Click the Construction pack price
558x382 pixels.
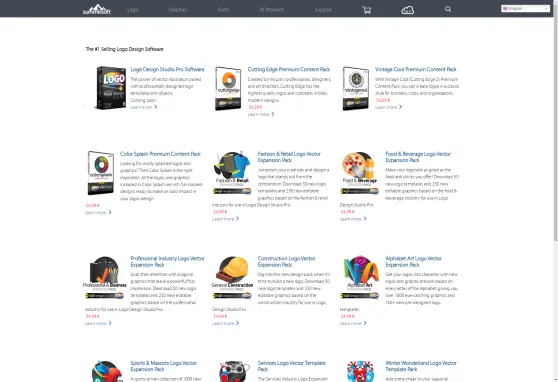(x=220, y=316)
